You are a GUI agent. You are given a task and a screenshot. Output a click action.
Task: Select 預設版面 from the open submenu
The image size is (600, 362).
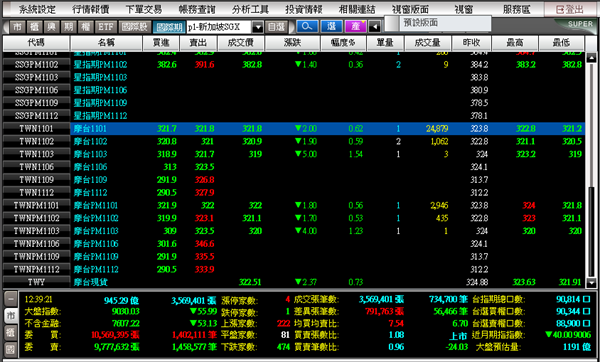(421, 23)
